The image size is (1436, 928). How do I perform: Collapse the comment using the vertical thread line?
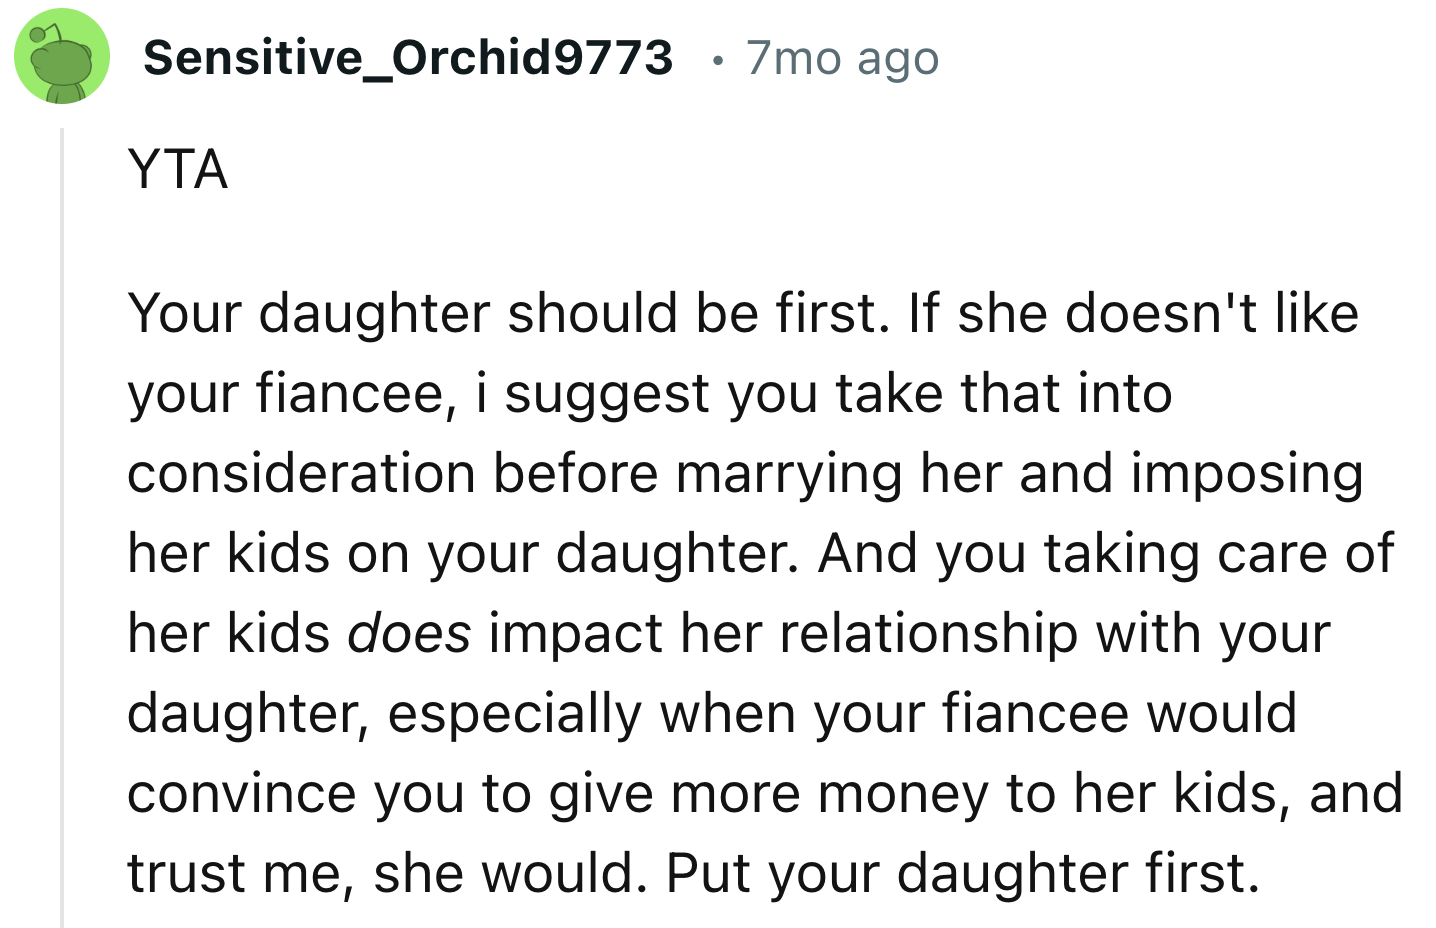coord(62,520)
